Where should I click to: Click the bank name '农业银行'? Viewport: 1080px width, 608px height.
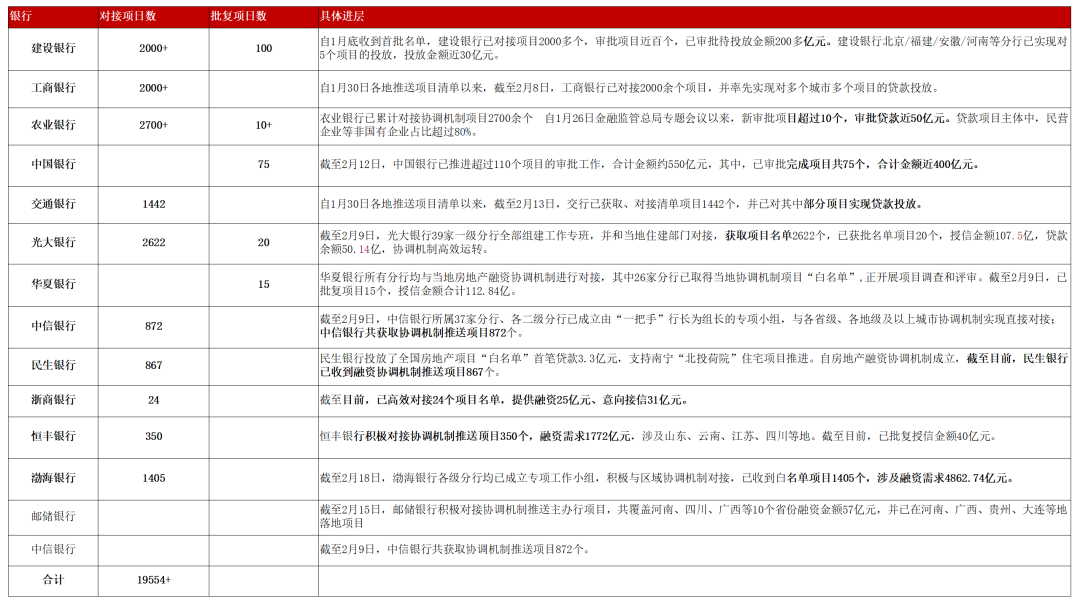tap(53, 125)
